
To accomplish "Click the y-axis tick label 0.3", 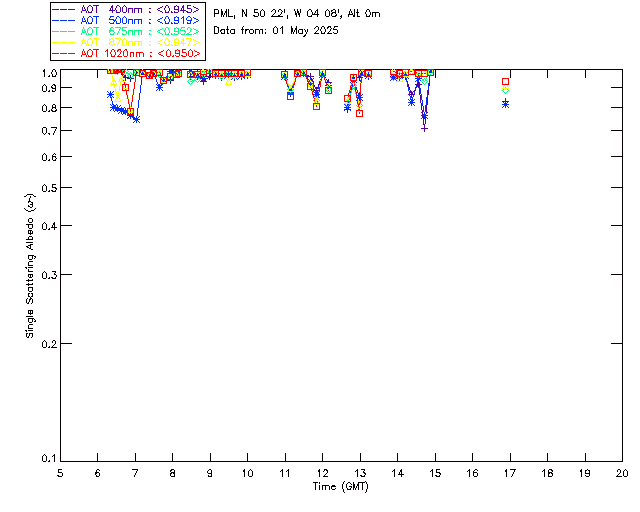I will pyautogui.click(x=49, y=275).
